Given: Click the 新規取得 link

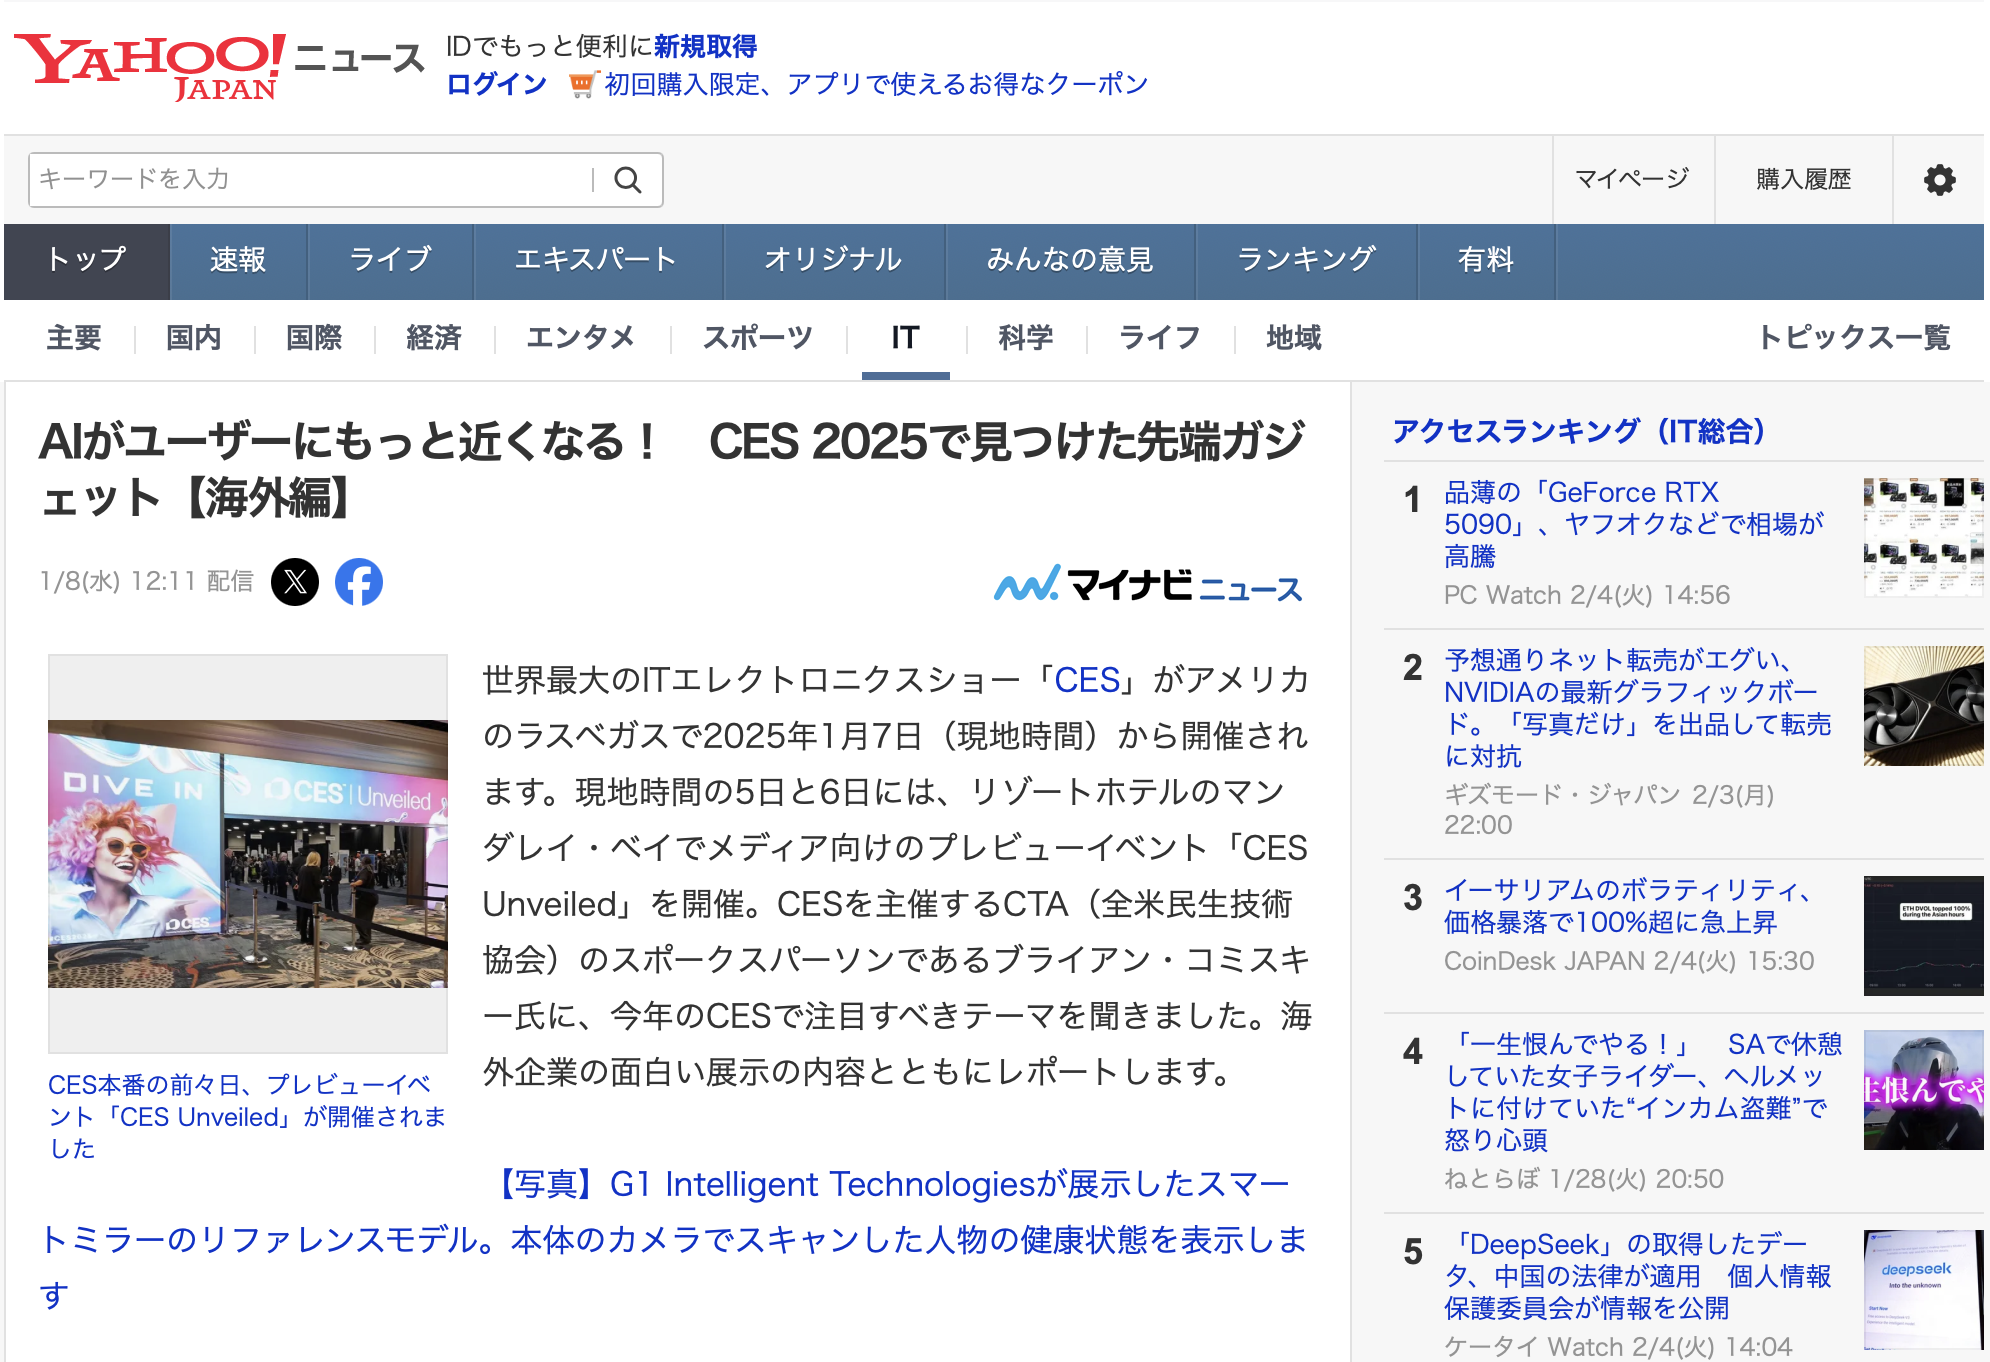Looking at the screenshot, I should pyautogui.click(x=706, y=46).
